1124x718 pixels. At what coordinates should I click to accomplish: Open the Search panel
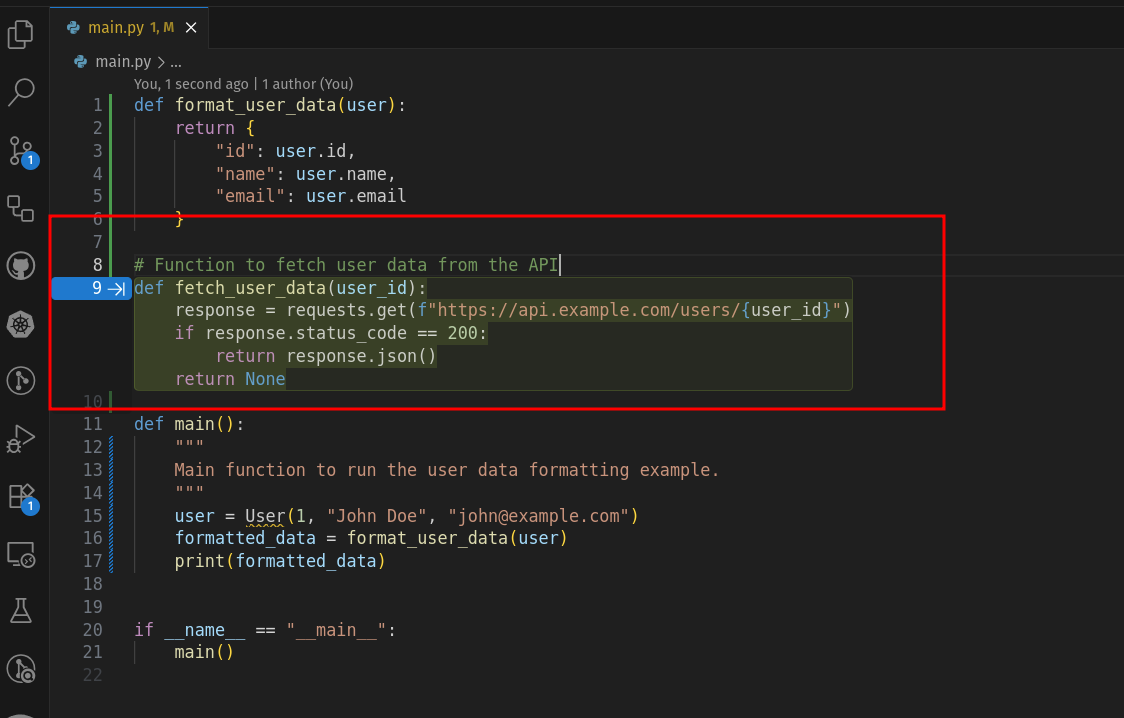pos(21,93)
